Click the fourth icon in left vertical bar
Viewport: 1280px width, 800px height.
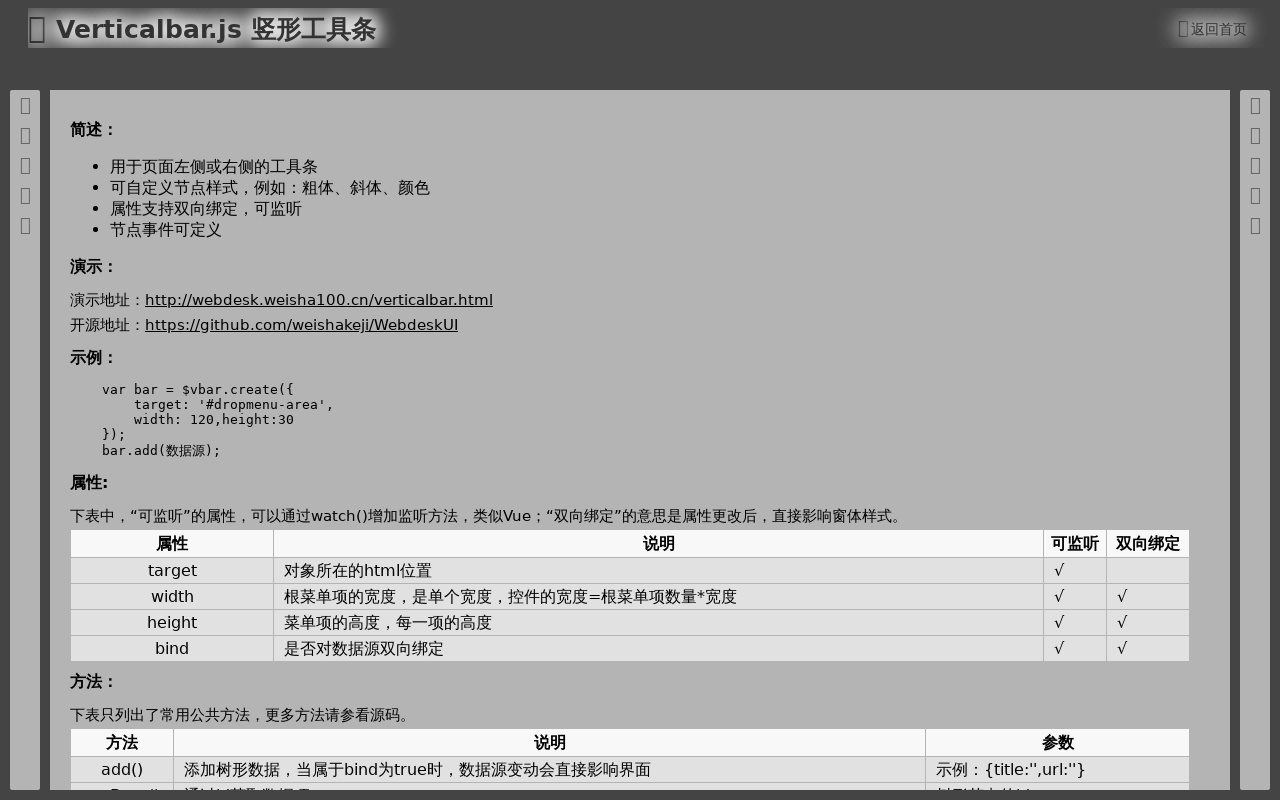25,196
